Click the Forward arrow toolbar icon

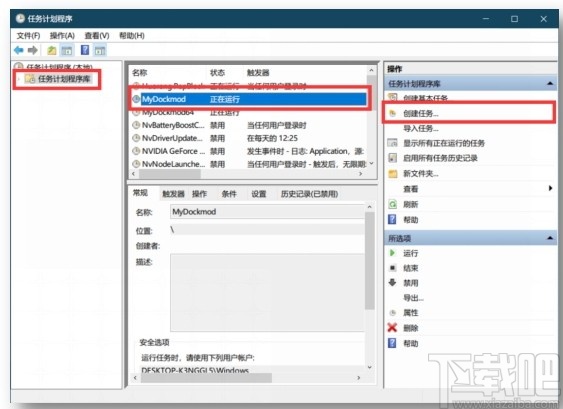(33, 50)
